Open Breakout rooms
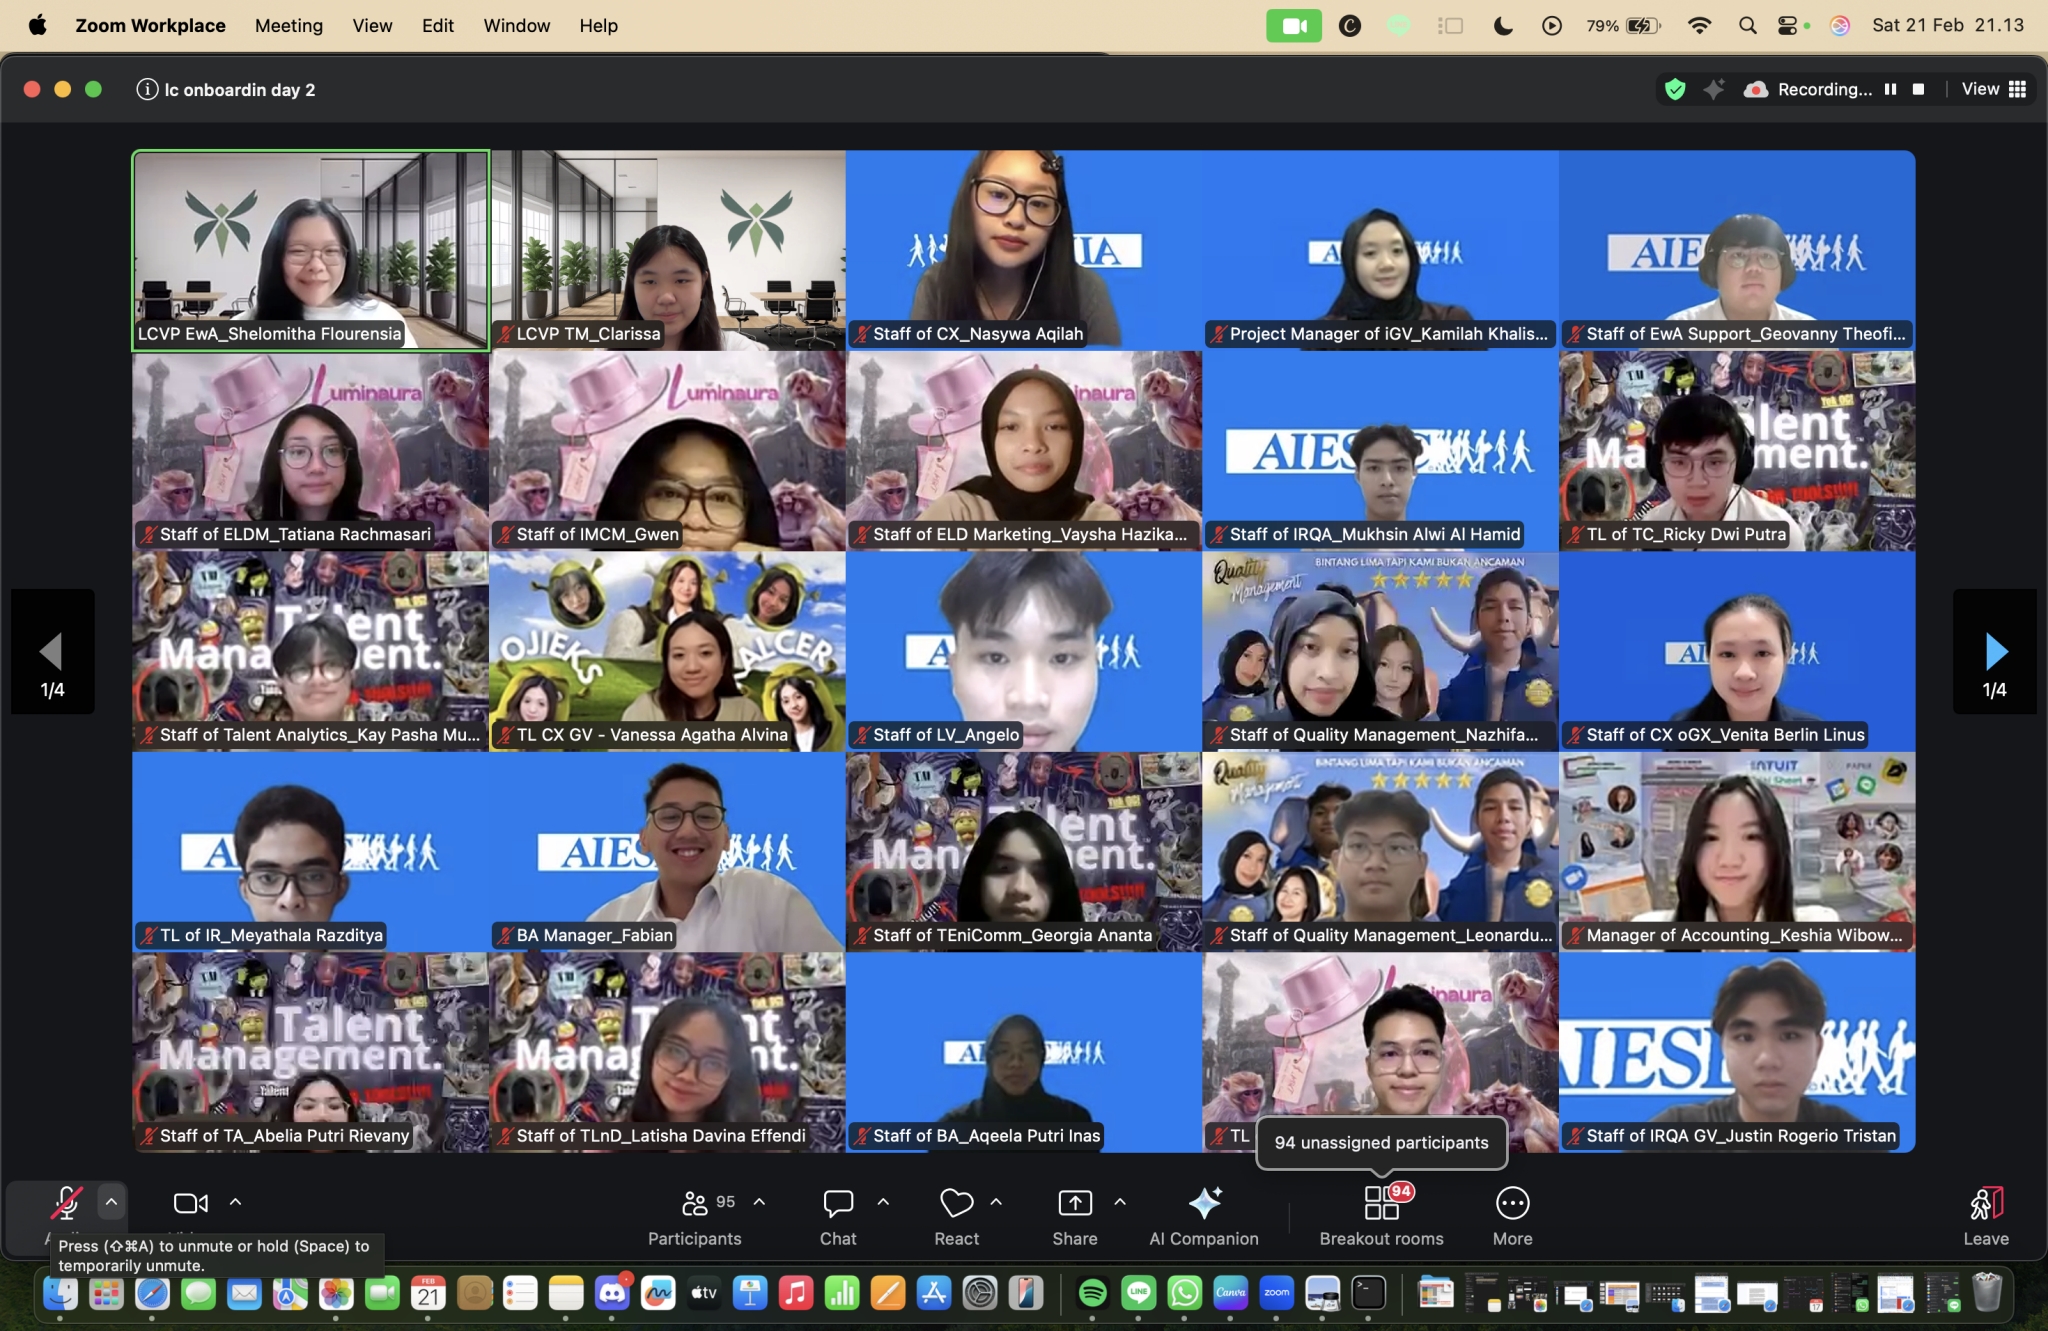Viewport: 2048px width, 1331px height. [1381, 1203]
